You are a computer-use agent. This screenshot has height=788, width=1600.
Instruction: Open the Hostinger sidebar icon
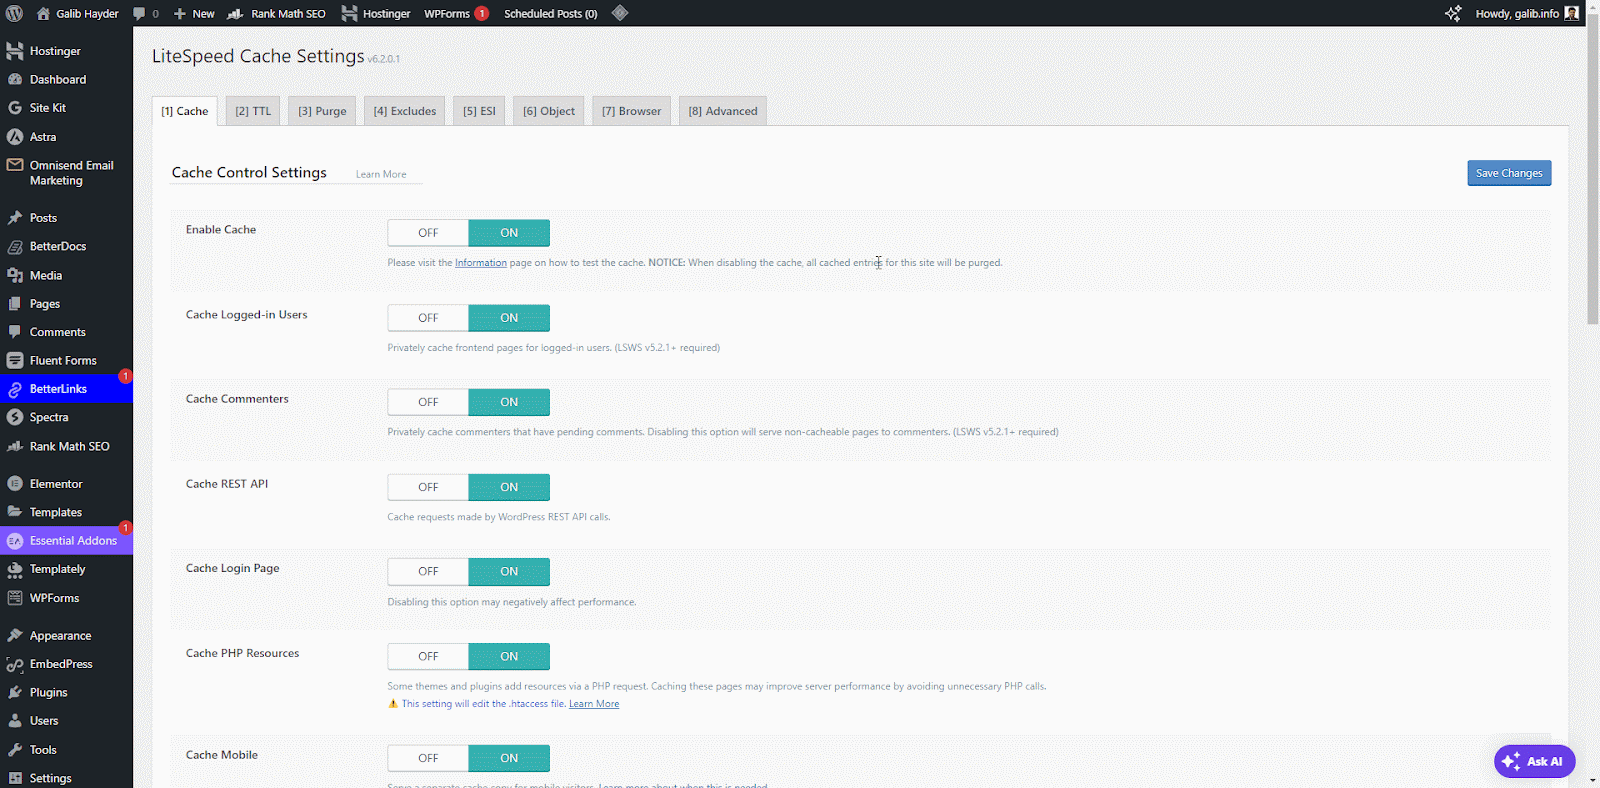(x=15, y=51)
